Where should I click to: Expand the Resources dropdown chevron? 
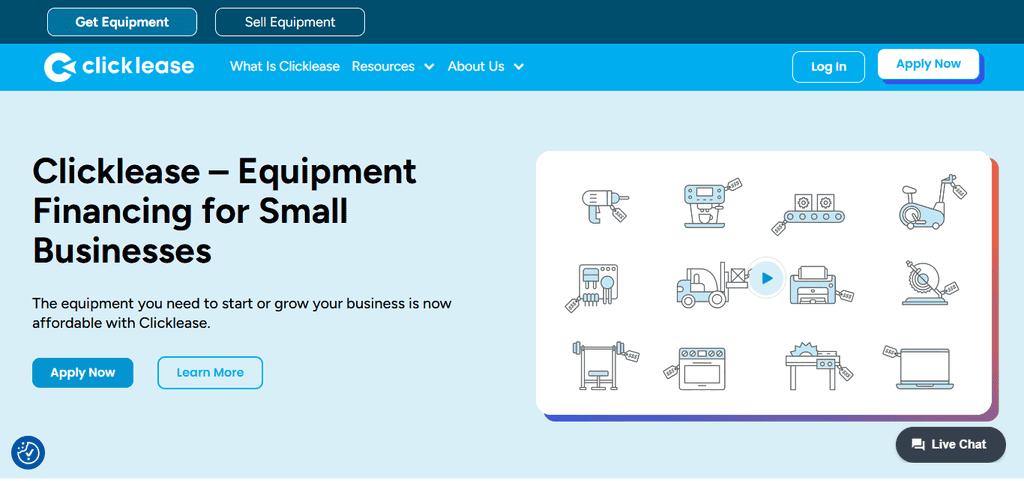tap(429, 67)
